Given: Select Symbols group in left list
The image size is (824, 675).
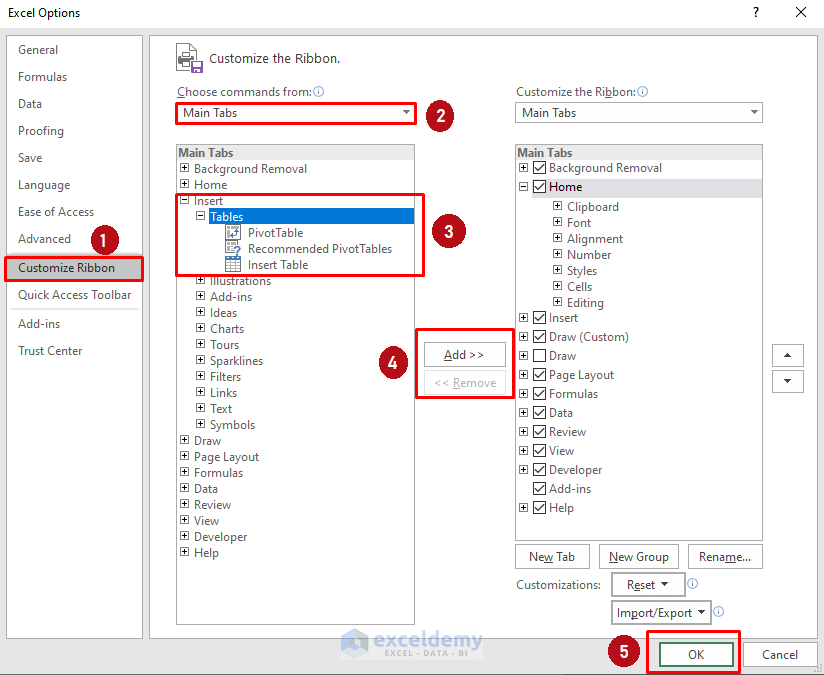Looking at the screenshot, I should point(232,425).
